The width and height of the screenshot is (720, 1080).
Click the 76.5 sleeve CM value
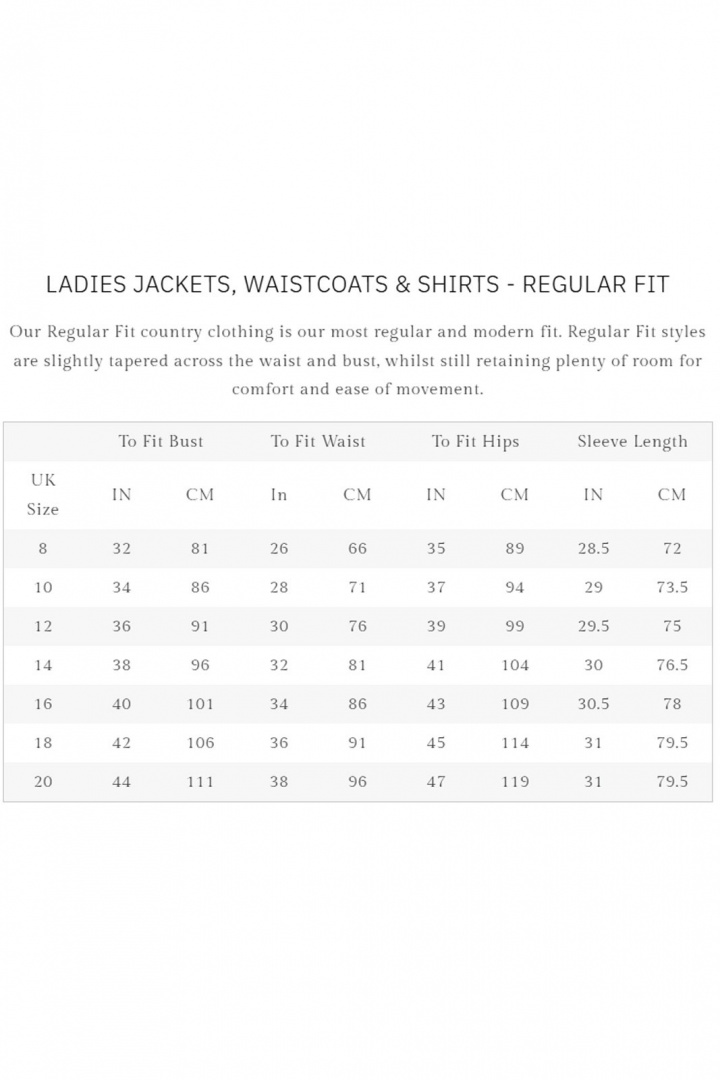(x=672, y=665)
